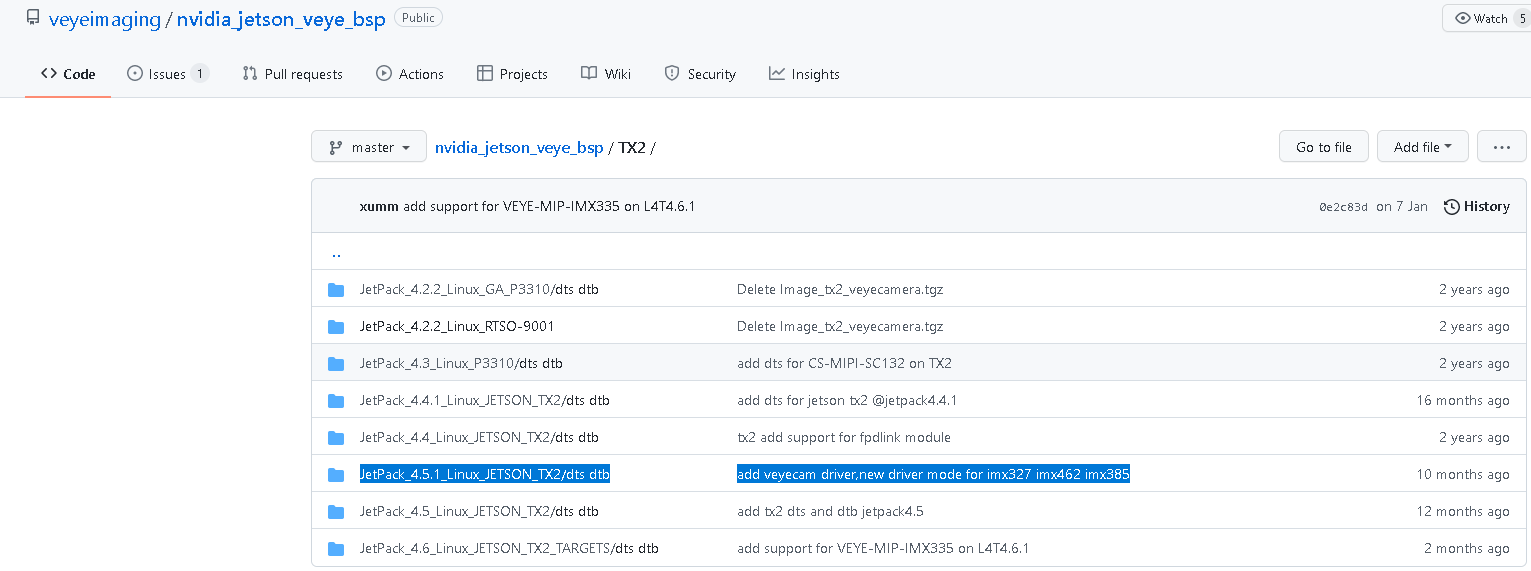Click folder icon for JetPack_4.4.1_Linux_JETSON_TX2
This screenshot has height=571, width=1531.
(336, 401)
